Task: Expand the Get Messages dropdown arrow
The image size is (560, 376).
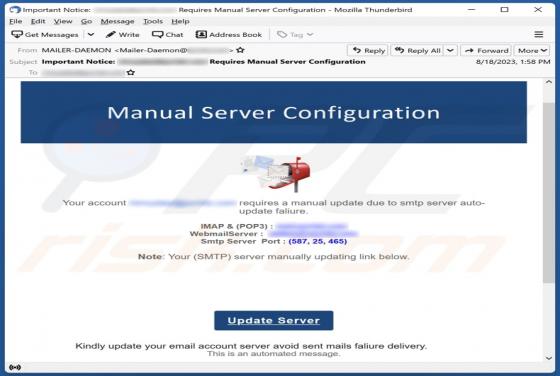Action: click(91, 35)
